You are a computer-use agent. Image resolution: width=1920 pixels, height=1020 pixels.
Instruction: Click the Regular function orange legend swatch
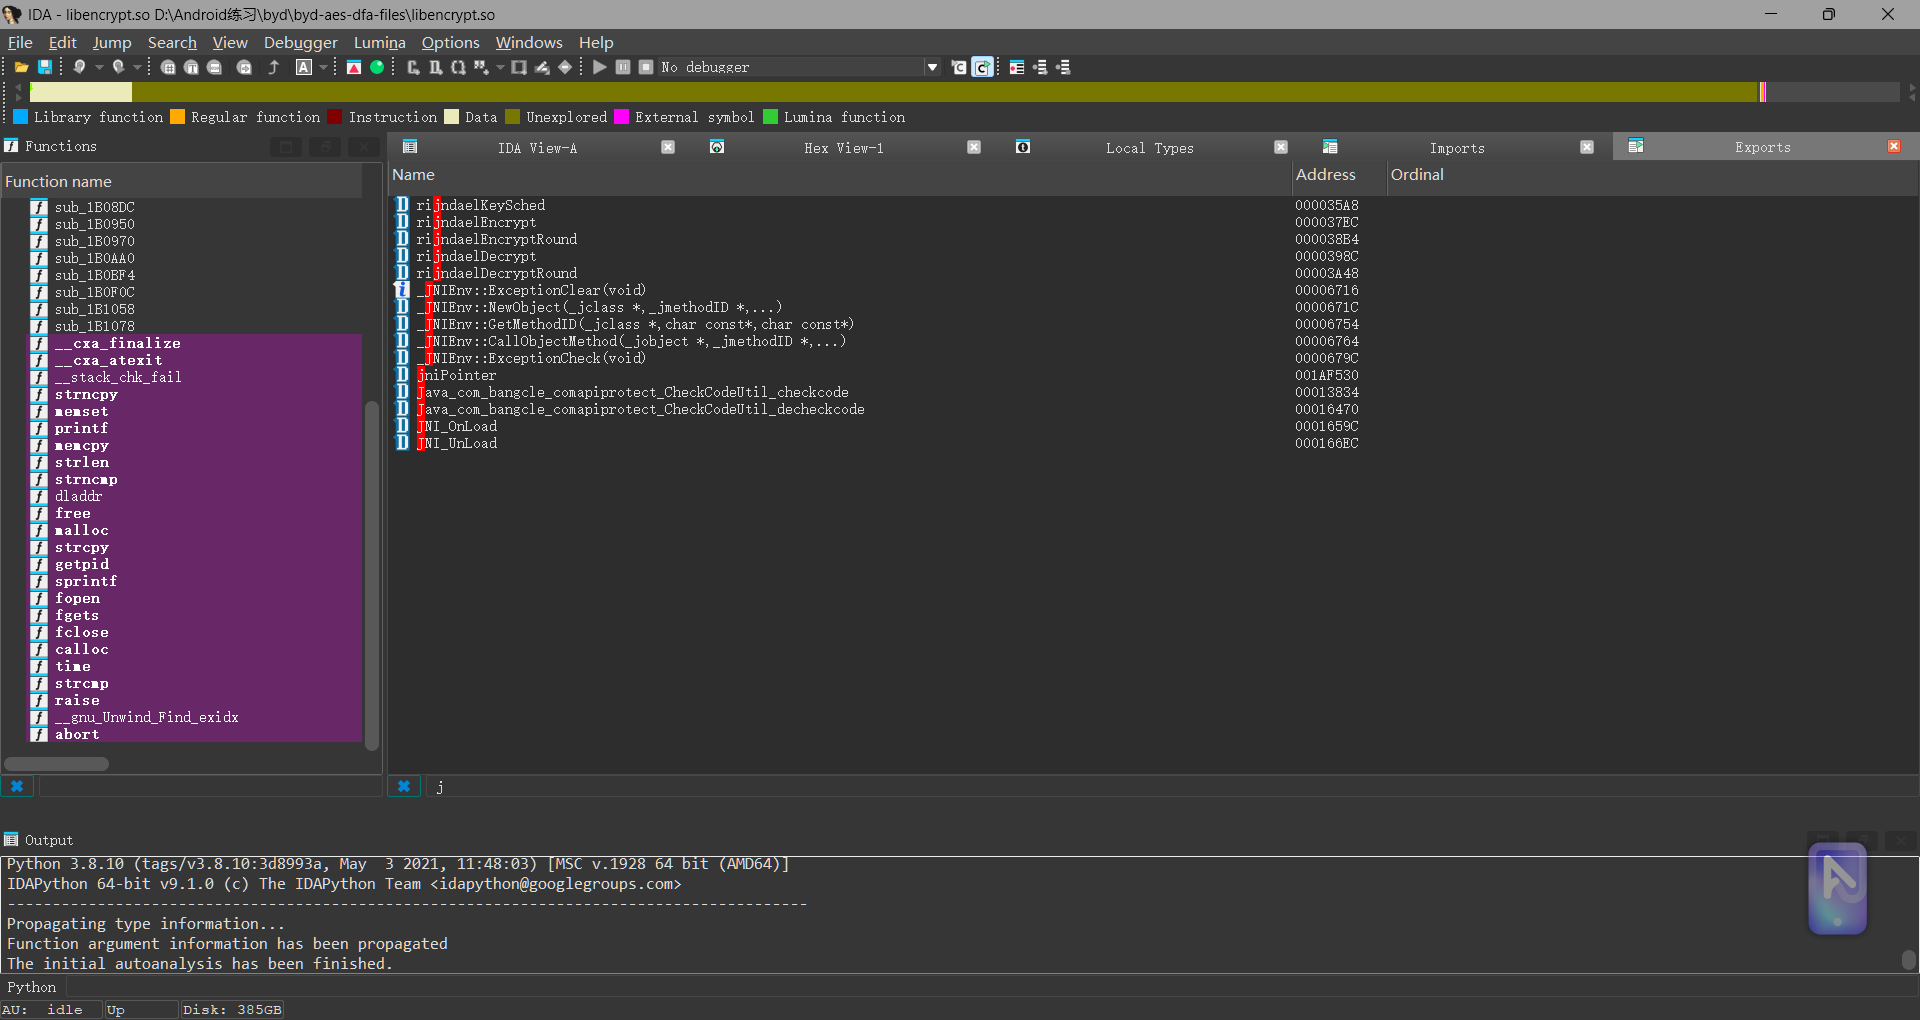click(x=178, y=117)
